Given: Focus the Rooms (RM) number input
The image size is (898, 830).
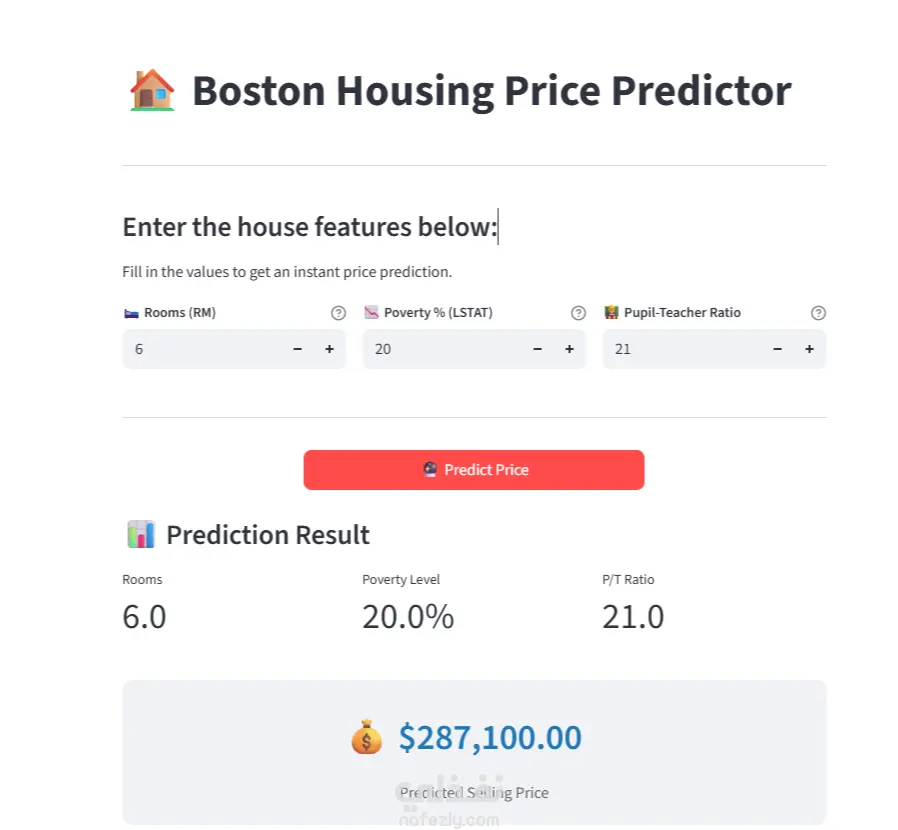Looking at the screenshot, I should pyautogui.click(x=200, y=349).
